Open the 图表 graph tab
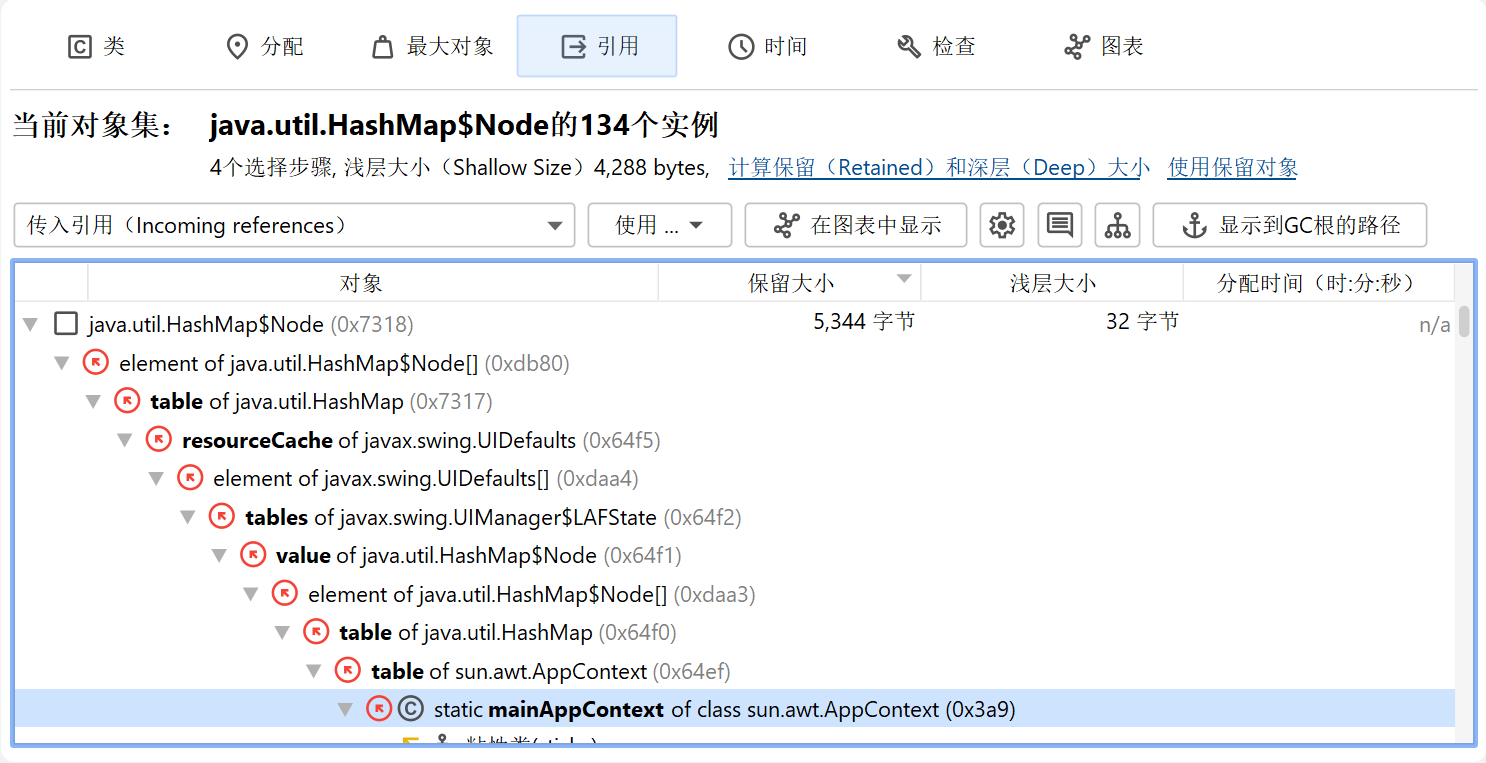Screen dimensions: 1486x763 pos(1104,46)
